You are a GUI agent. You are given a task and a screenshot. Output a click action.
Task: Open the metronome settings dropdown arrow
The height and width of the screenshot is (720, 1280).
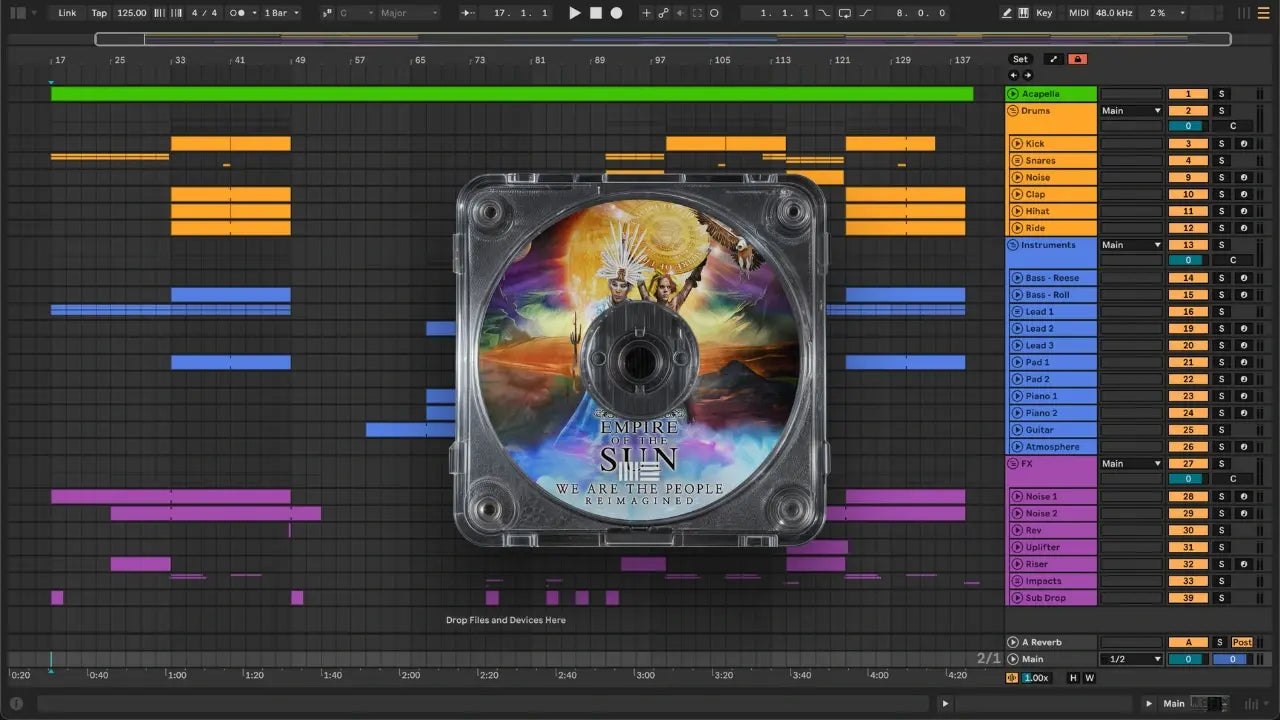point(254,13)
